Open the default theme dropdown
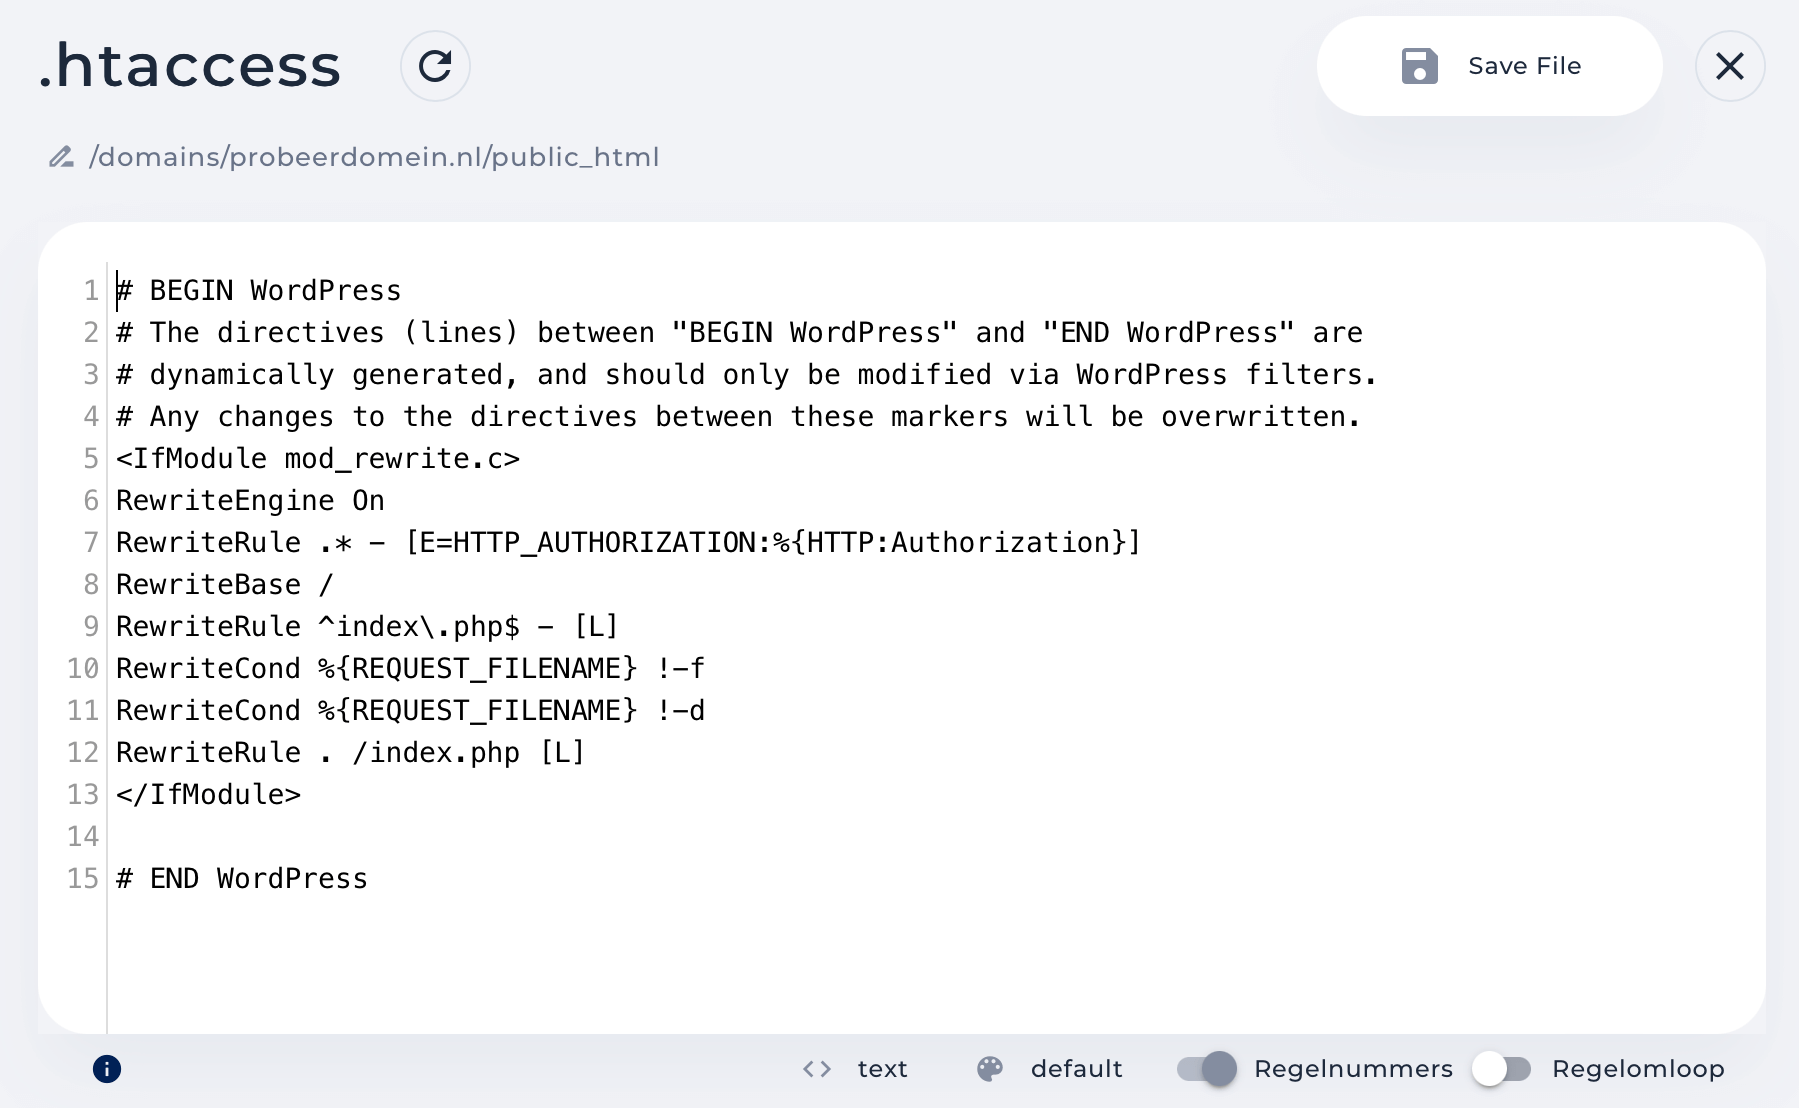This screenshot has height=1108, width=1800. point(1076,1069)
